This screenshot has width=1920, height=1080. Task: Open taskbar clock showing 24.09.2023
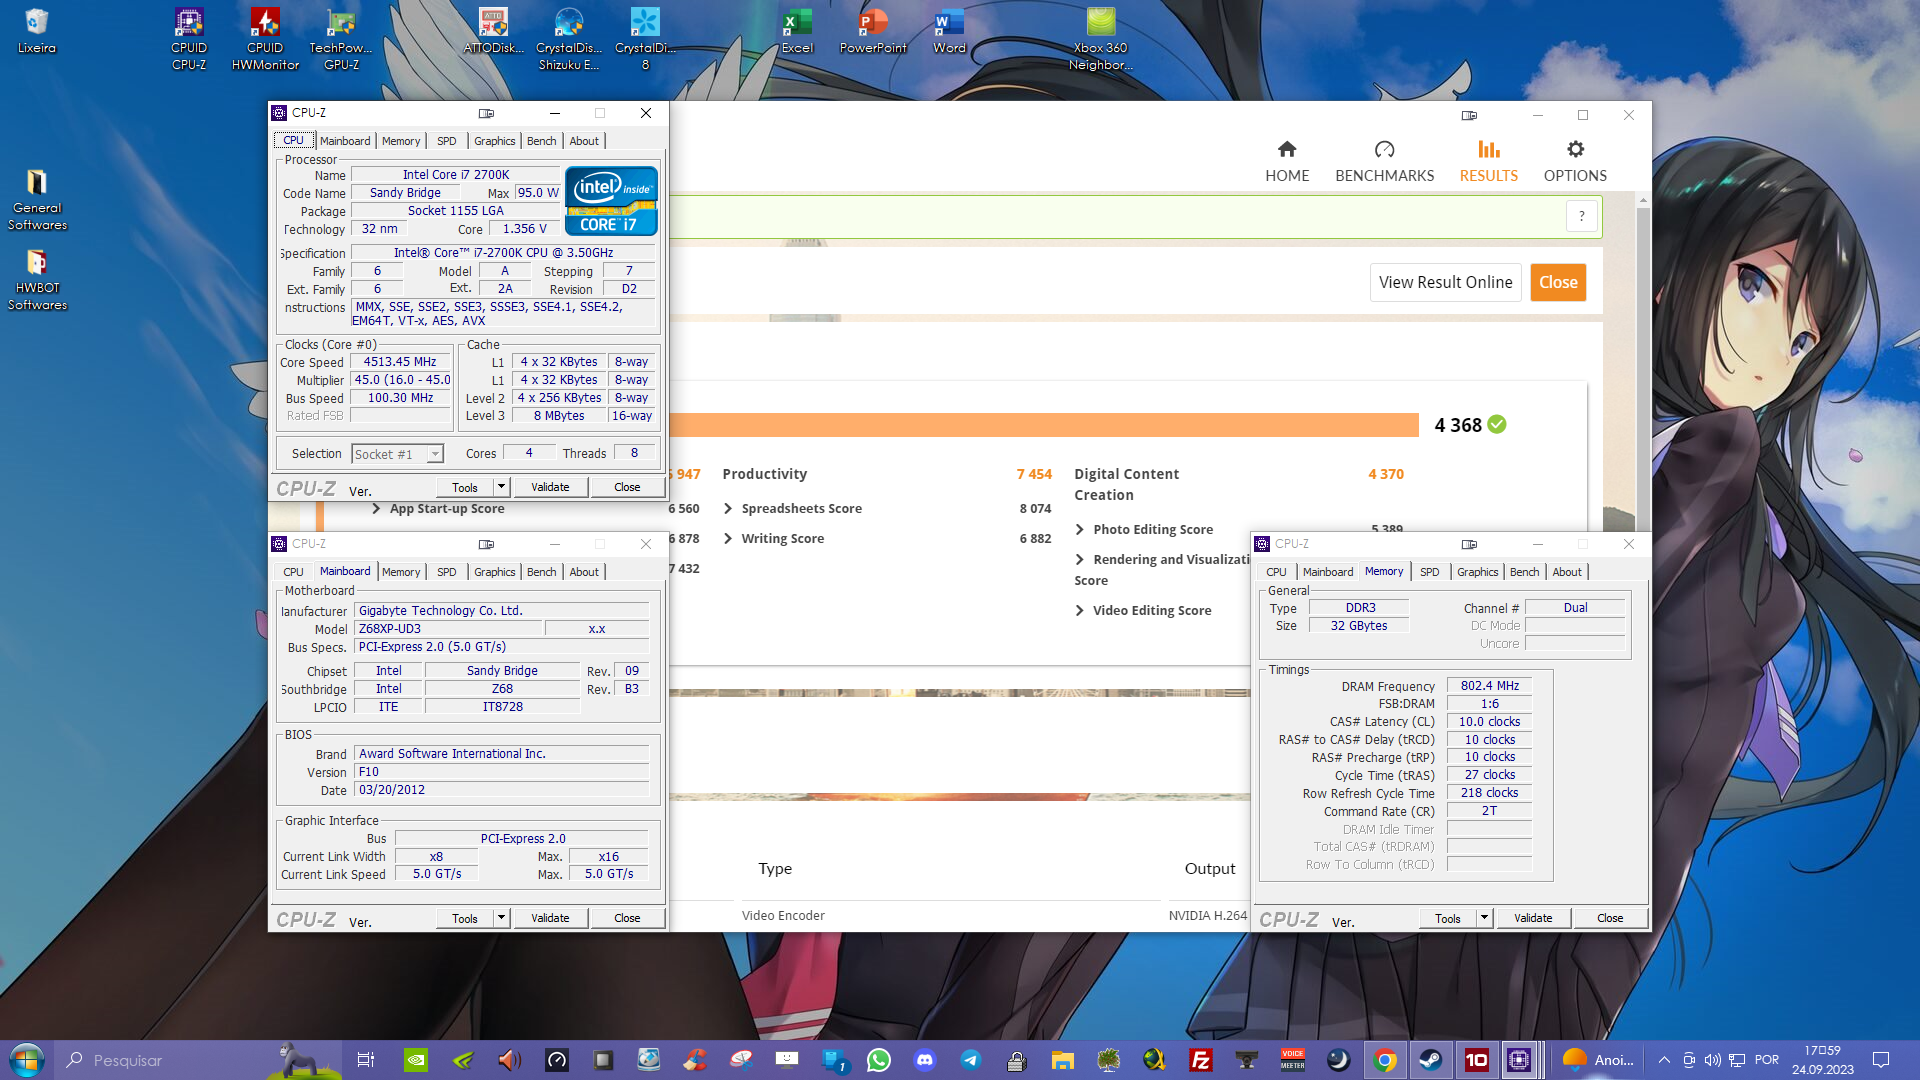[1822, 1060]
